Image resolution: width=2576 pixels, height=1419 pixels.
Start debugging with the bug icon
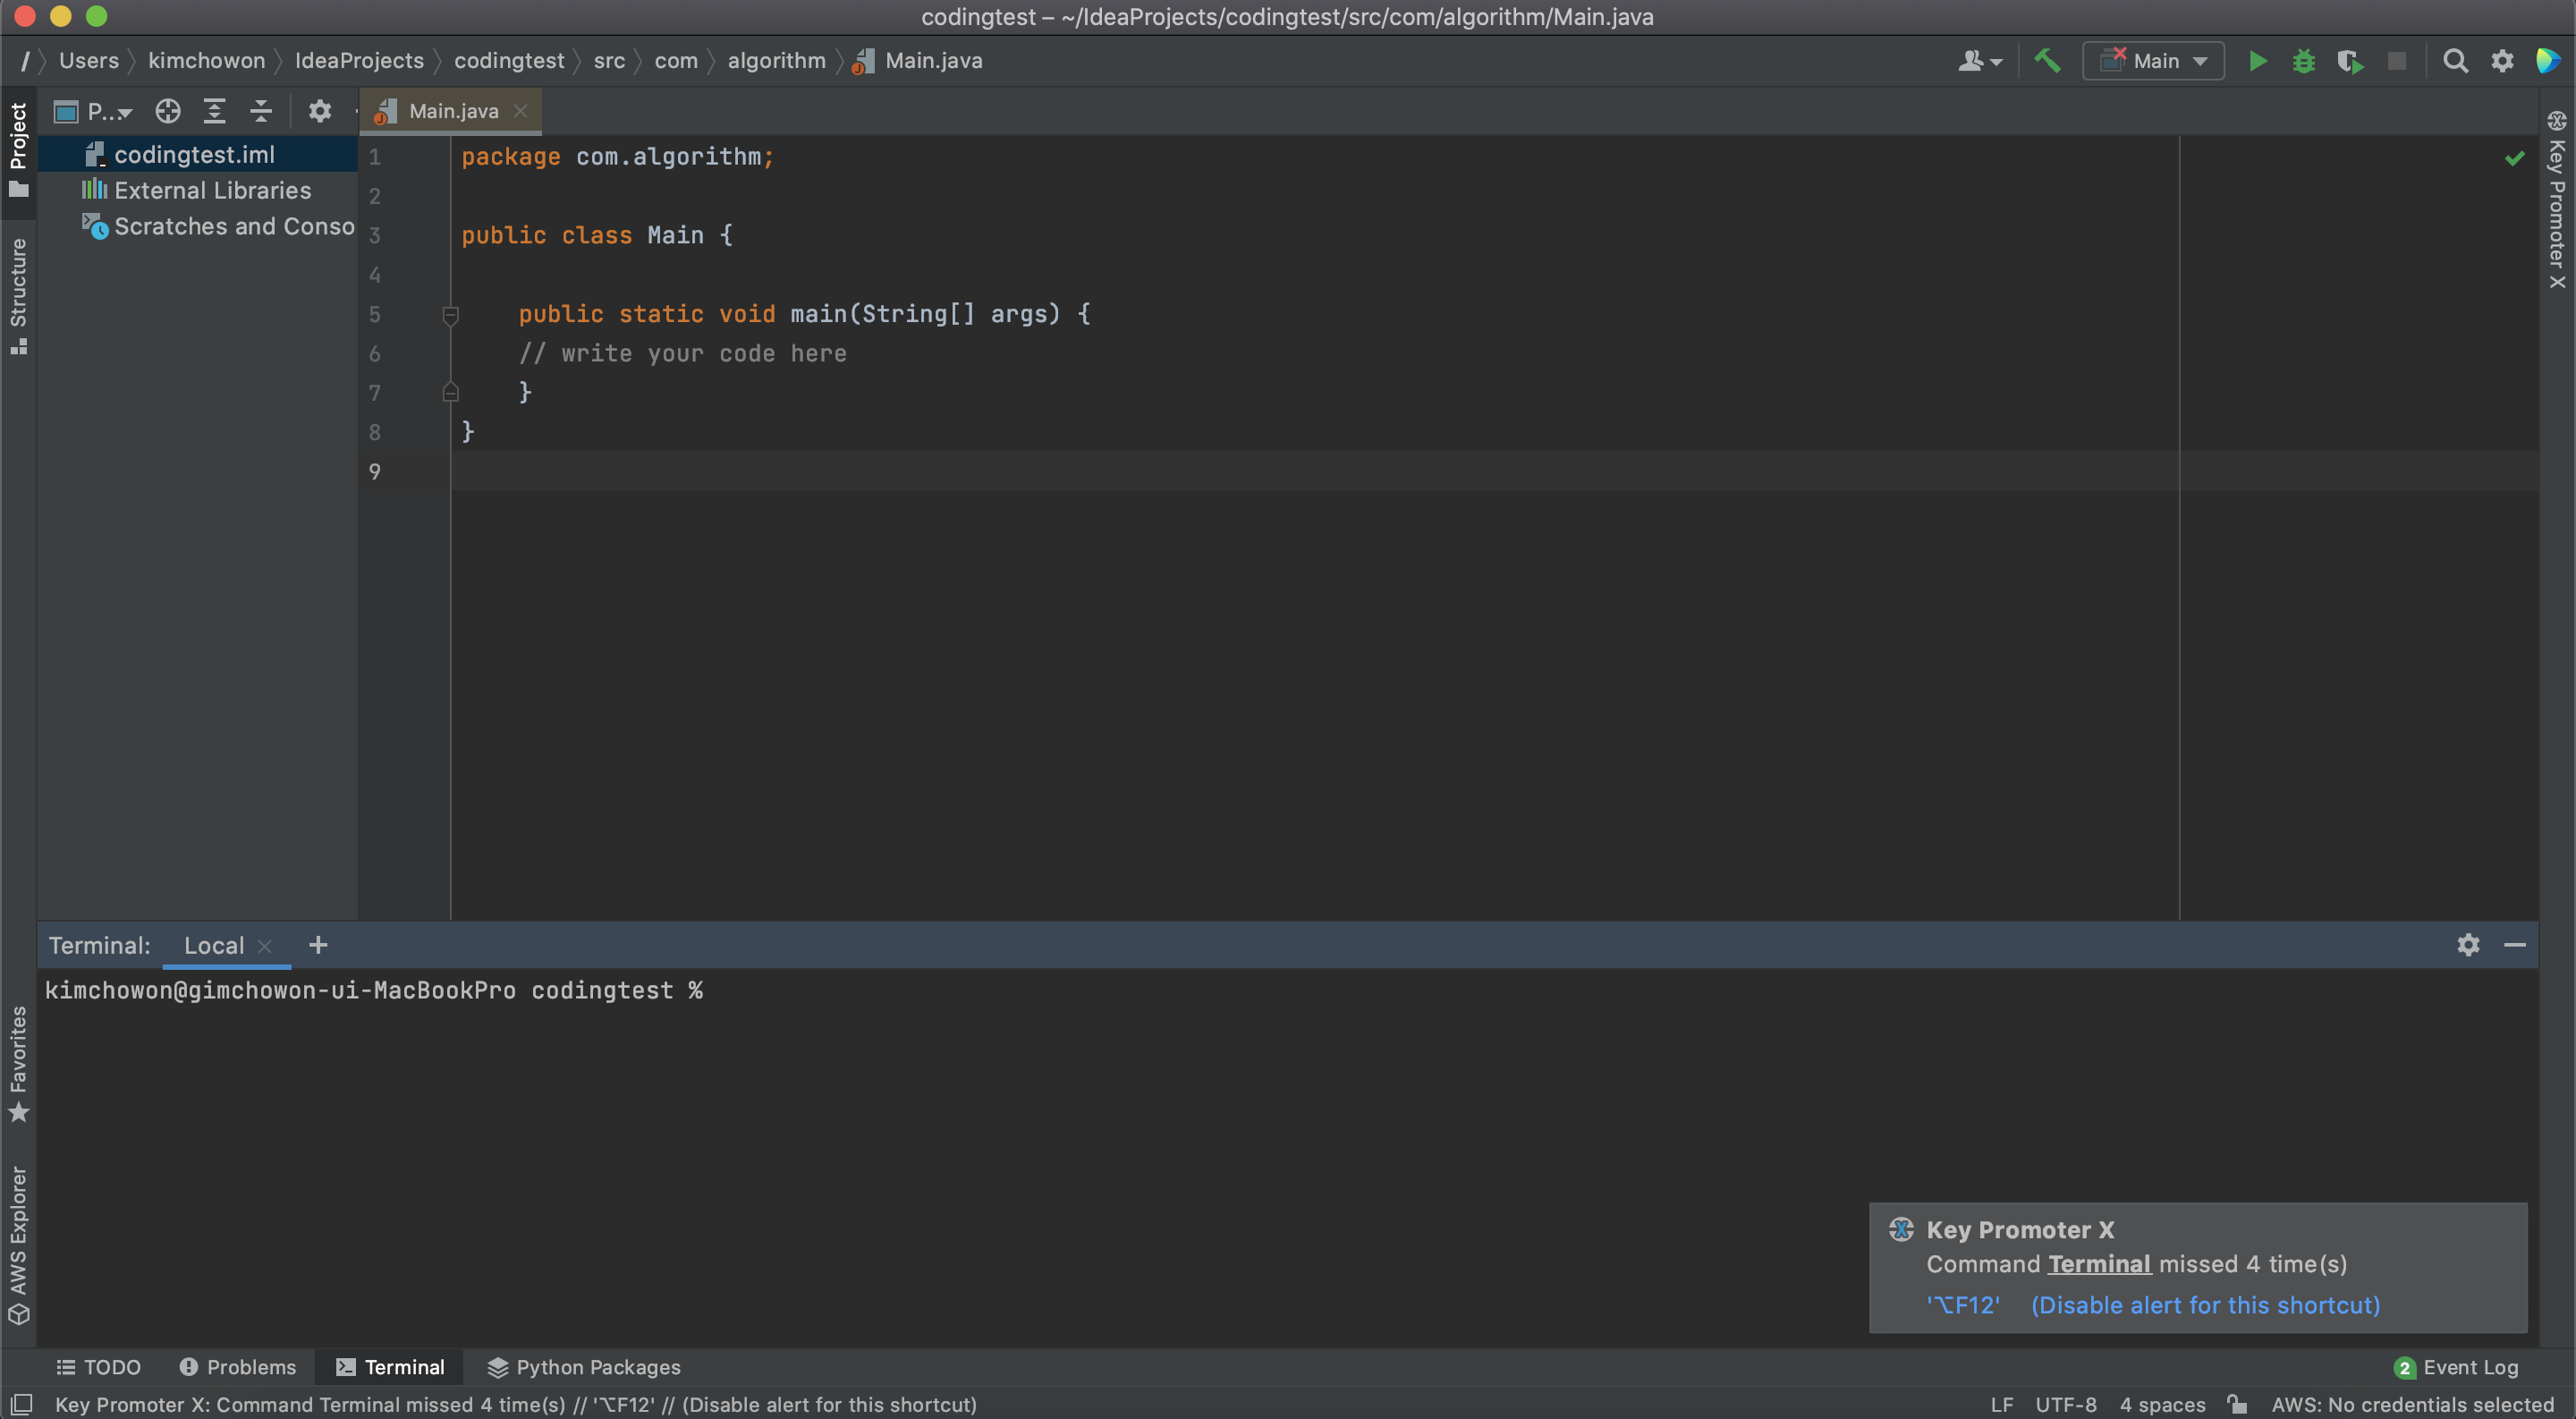tap(2304, 61)
